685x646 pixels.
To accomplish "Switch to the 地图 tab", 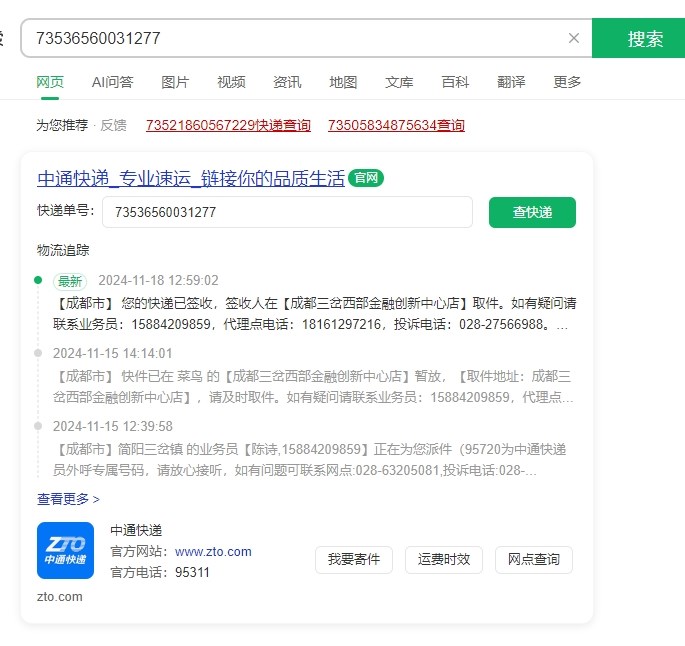I will [343, 82].
